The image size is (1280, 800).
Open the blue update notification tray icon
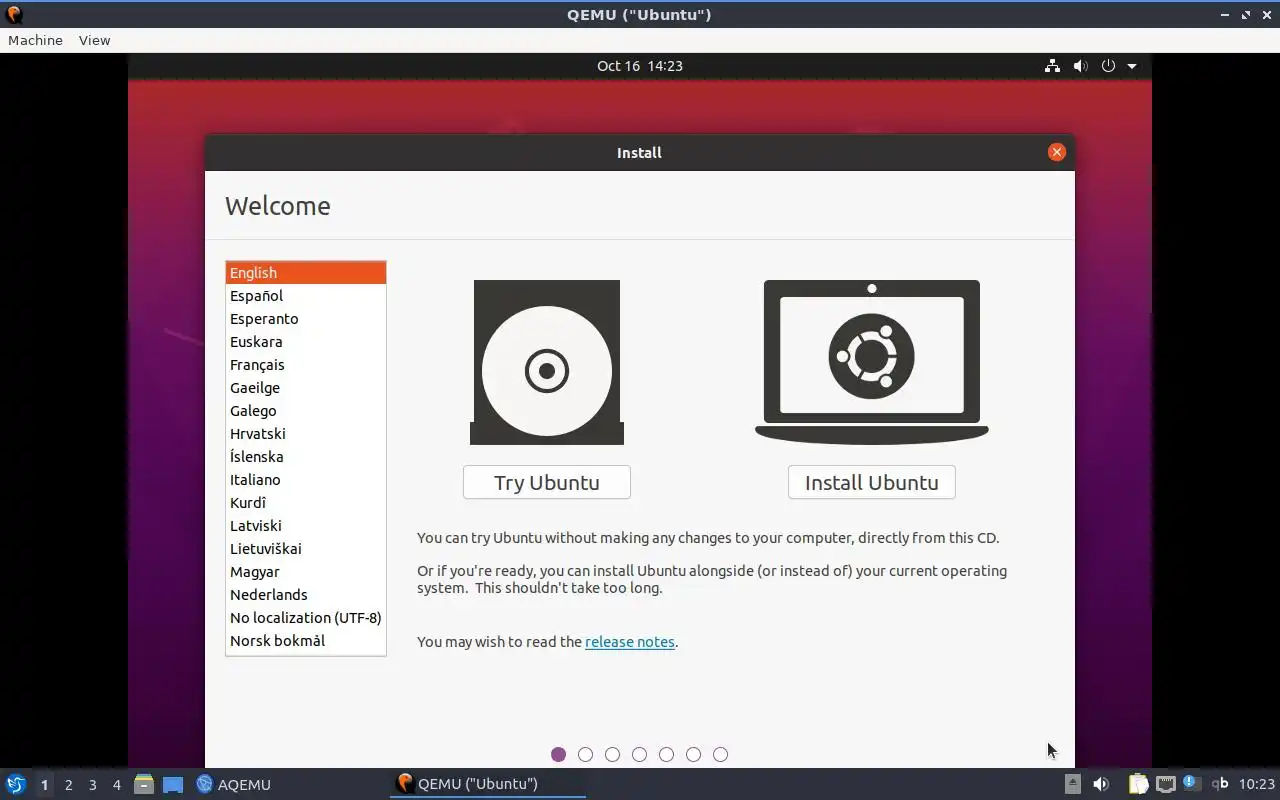pos(1191,782)
